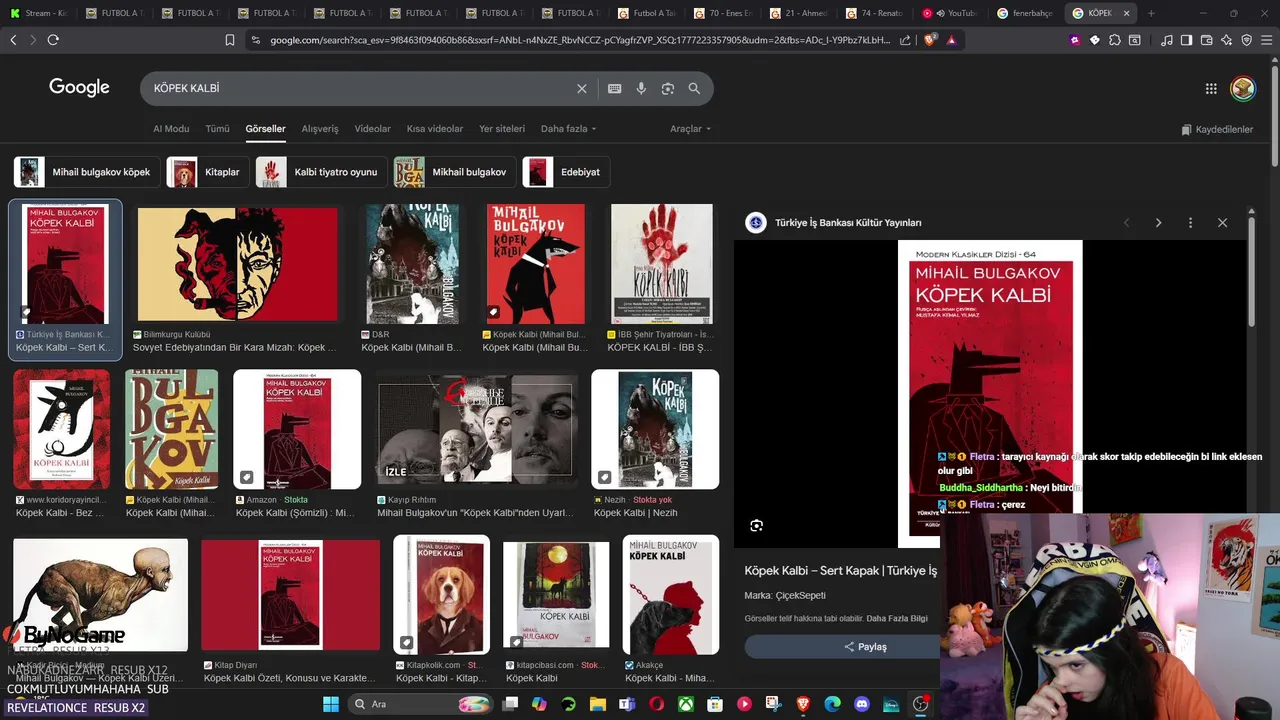Open Kaydedilenler saved items
Viewport: 1280px width, 720px height.
pos(1217,129)
